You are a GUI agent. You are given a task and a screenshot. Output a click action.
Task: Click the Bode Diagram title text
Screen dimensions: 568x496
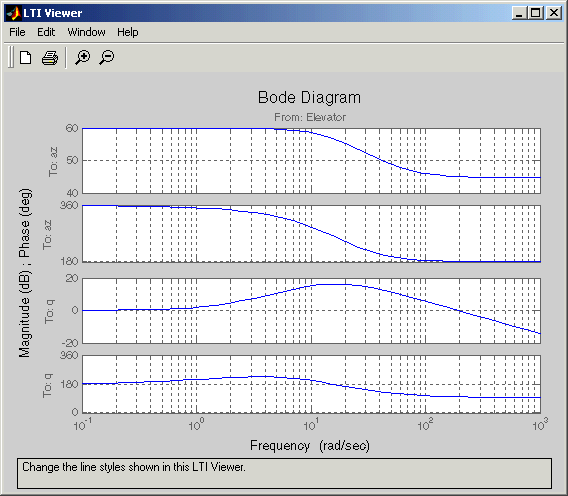pyautogui.click(x=309, y=97)
